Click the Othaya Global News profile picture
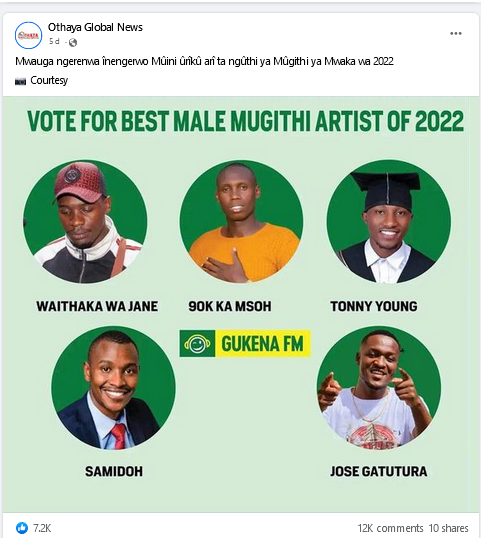 (x=28, y=35)
